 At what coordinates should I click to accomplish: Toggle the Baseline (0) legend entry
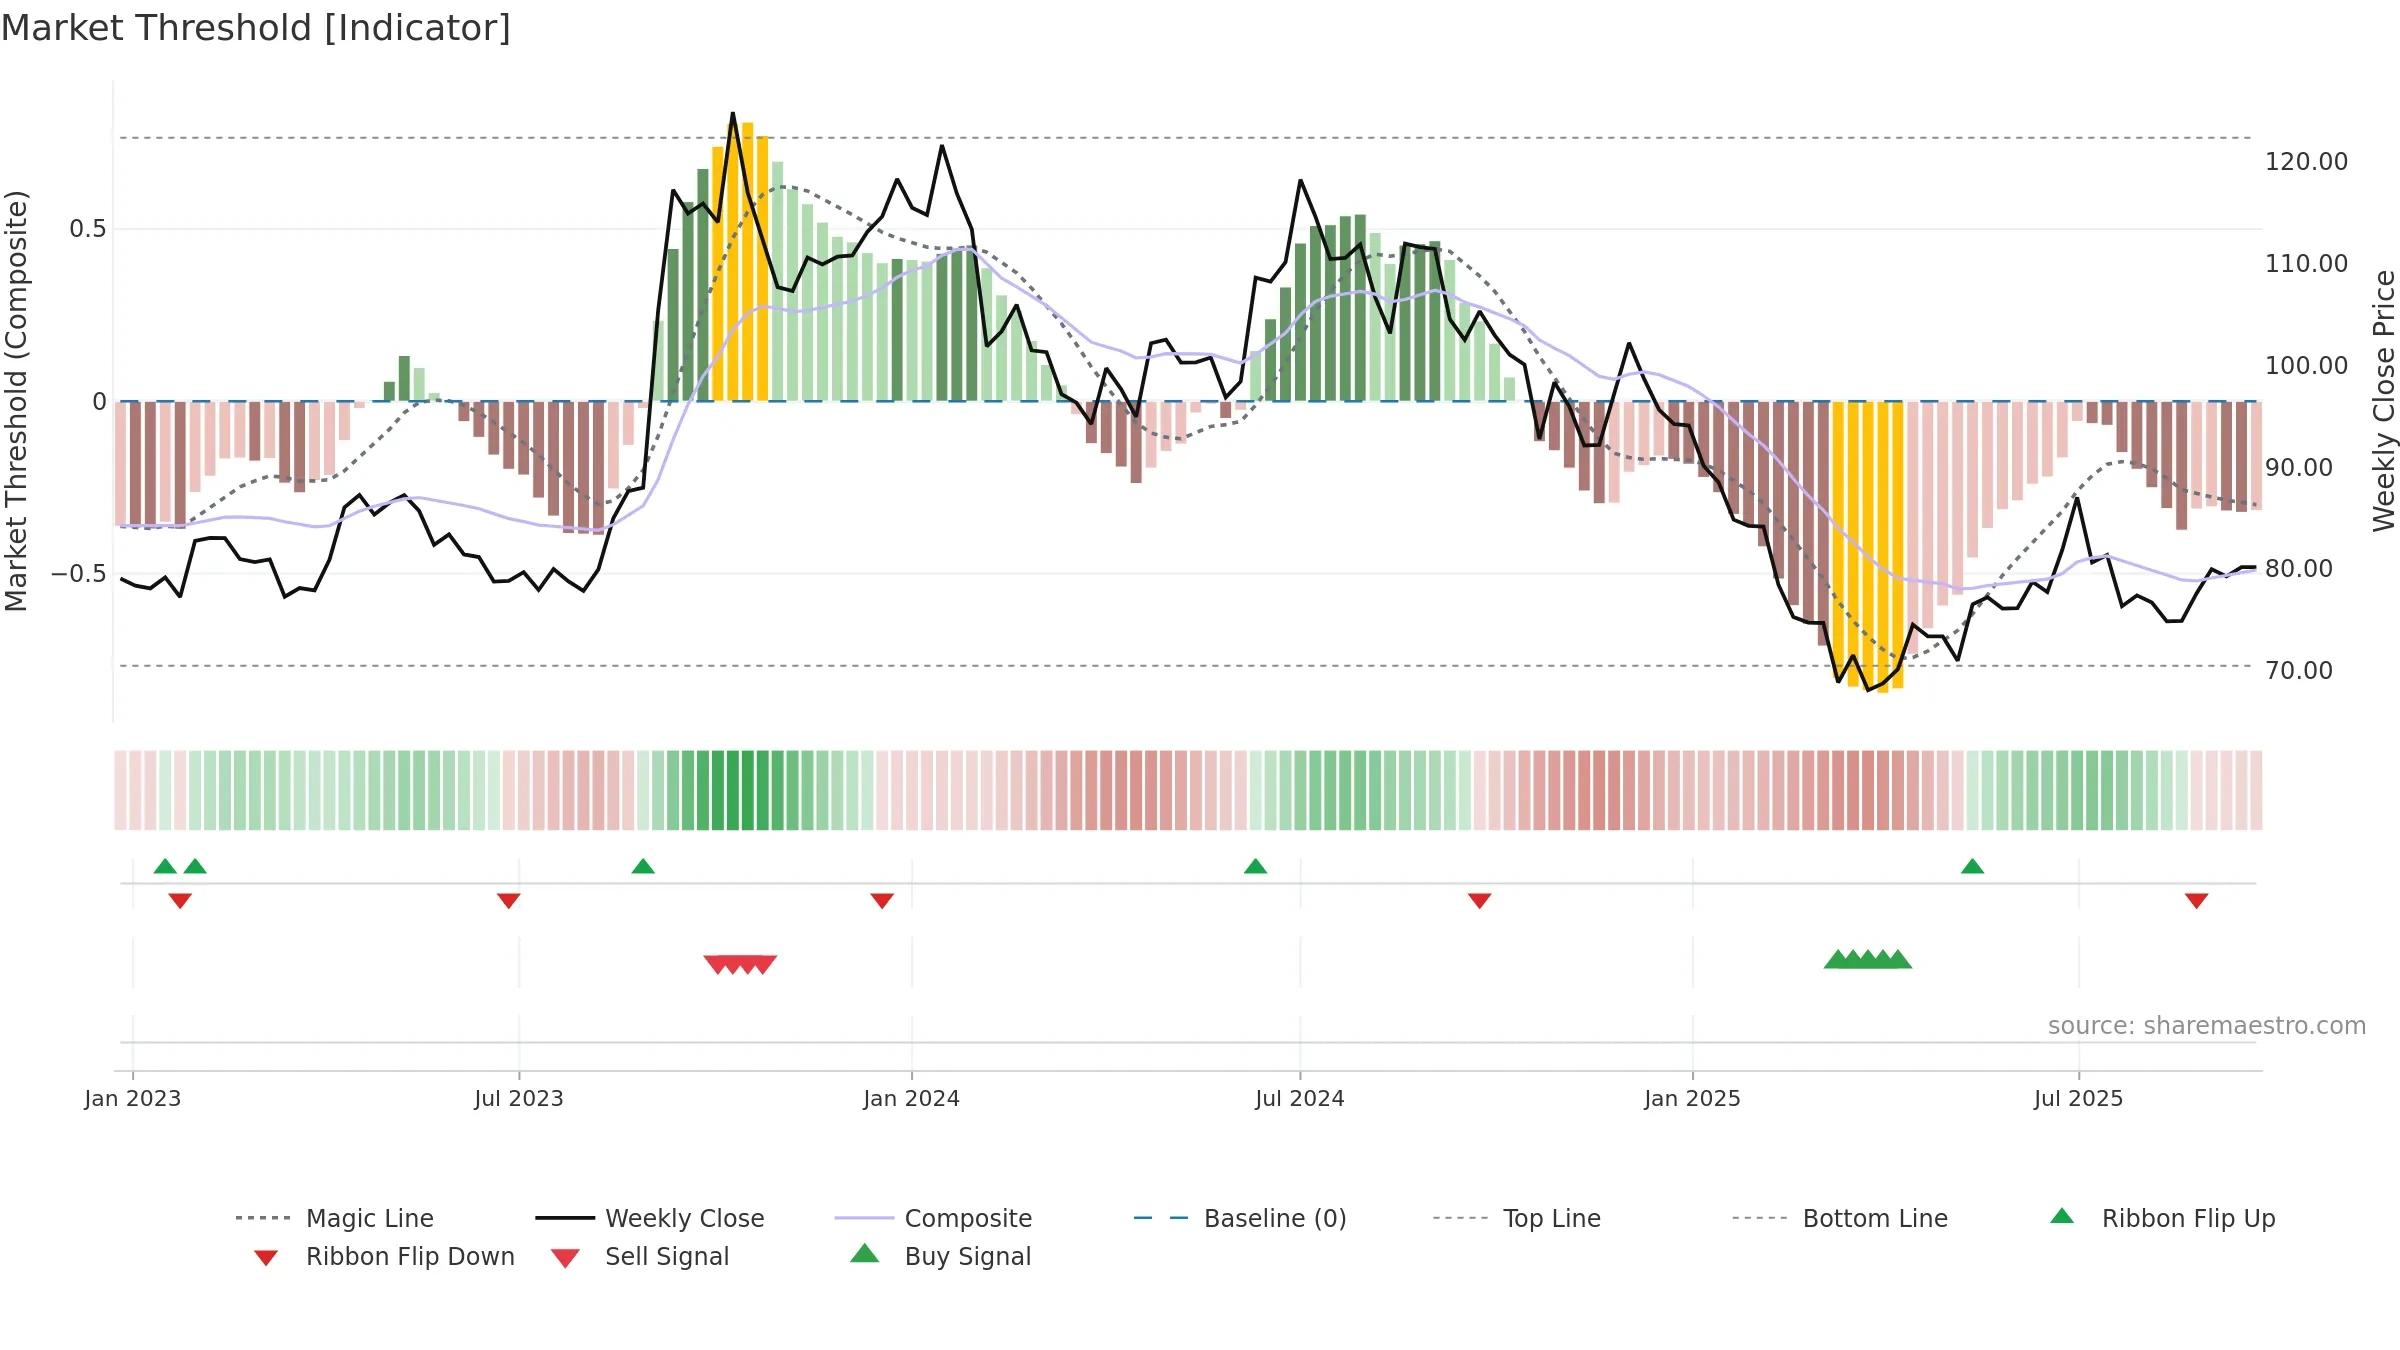coord(1240,1218)
